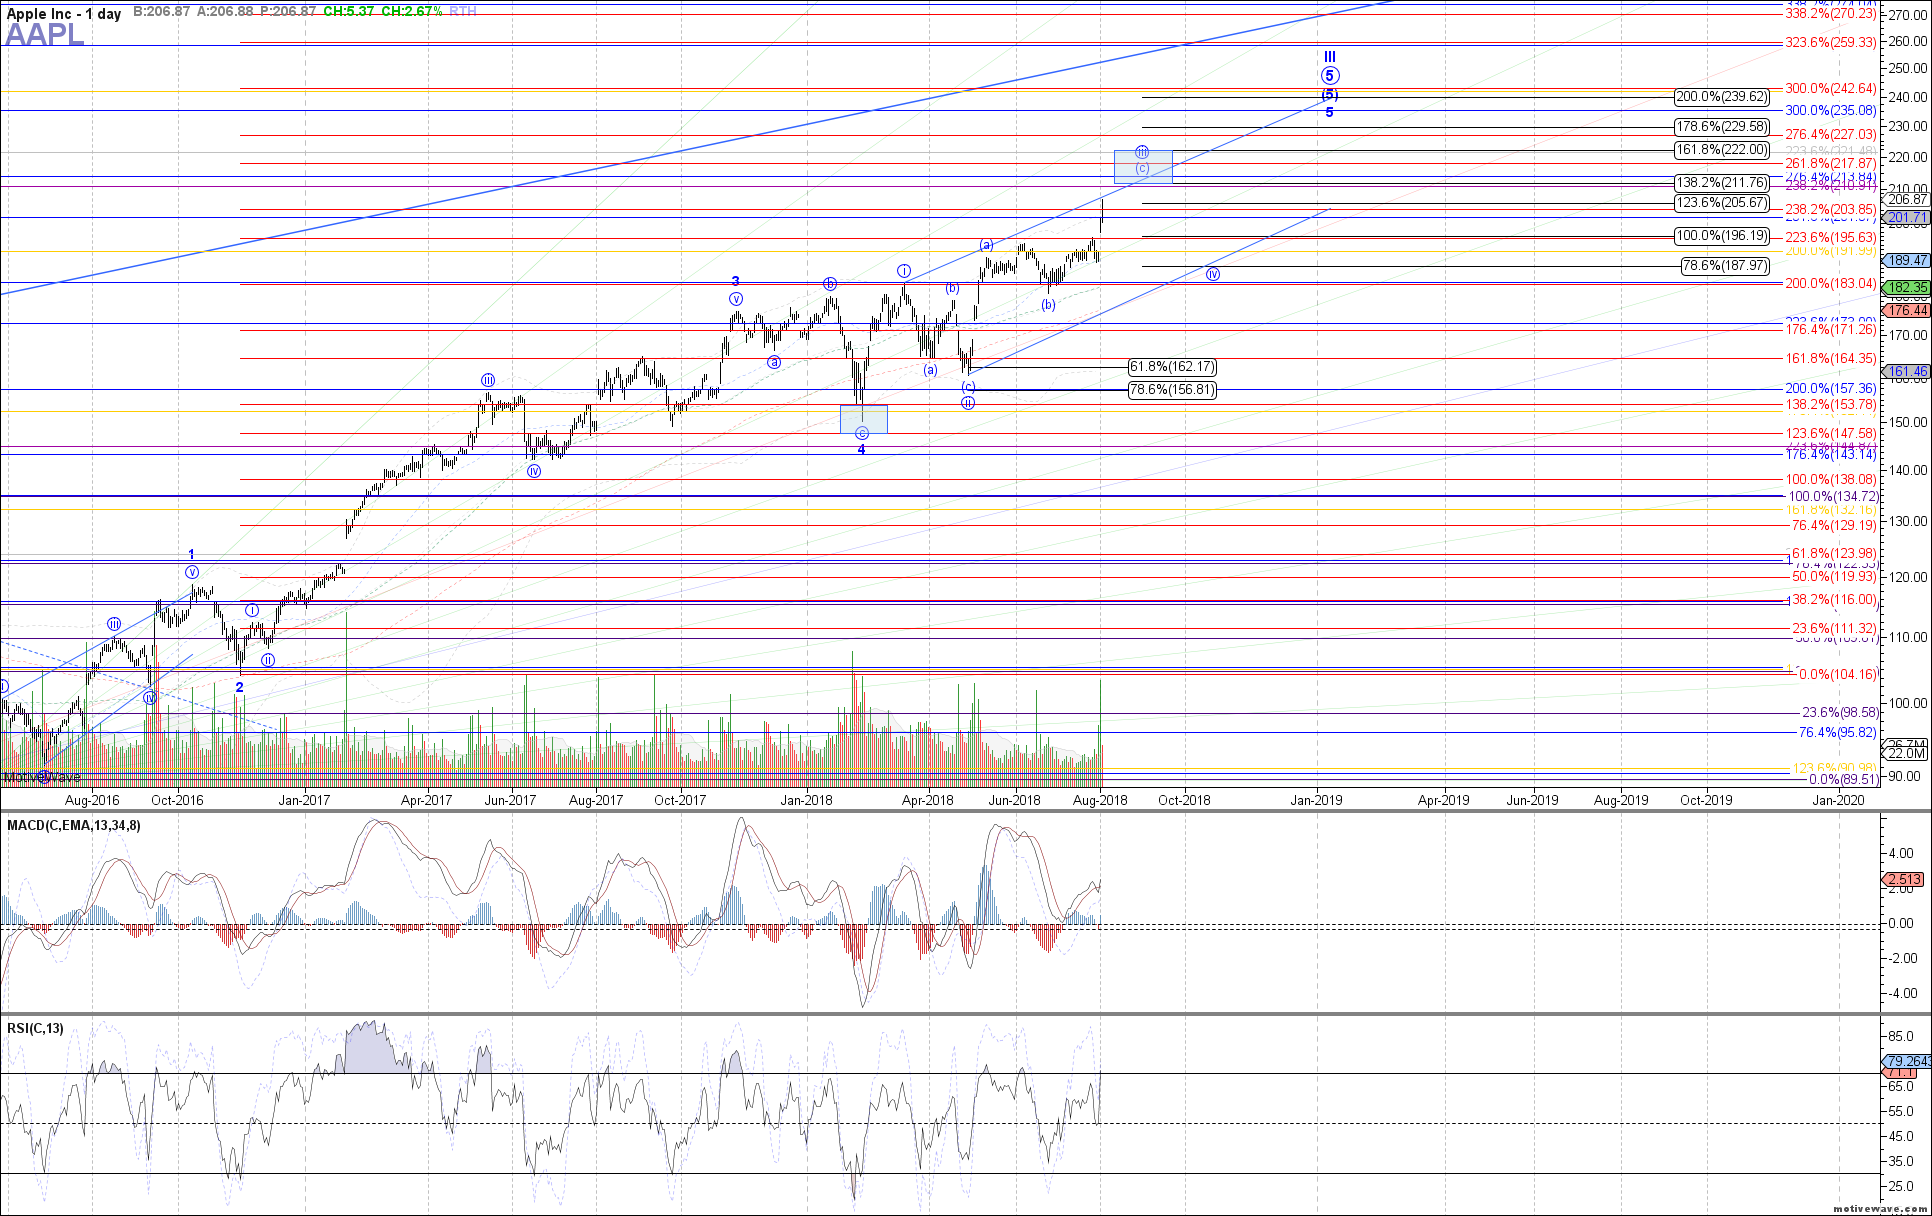Click the red 176.44 price tag

[x=1907, y=310]
